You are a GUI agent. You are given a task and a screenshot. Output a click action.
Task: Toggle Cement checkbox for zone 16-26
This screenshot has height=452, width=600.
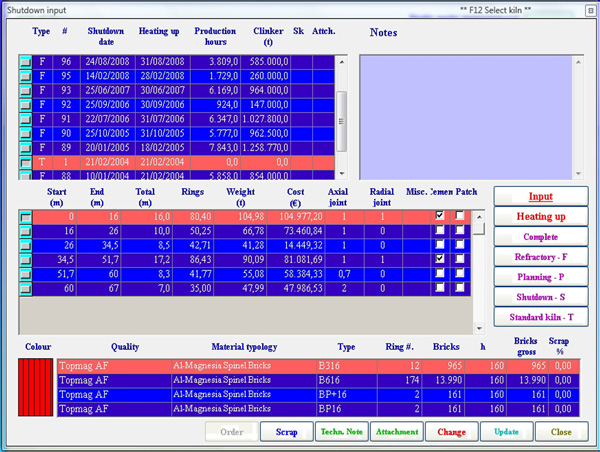[440, 230]
